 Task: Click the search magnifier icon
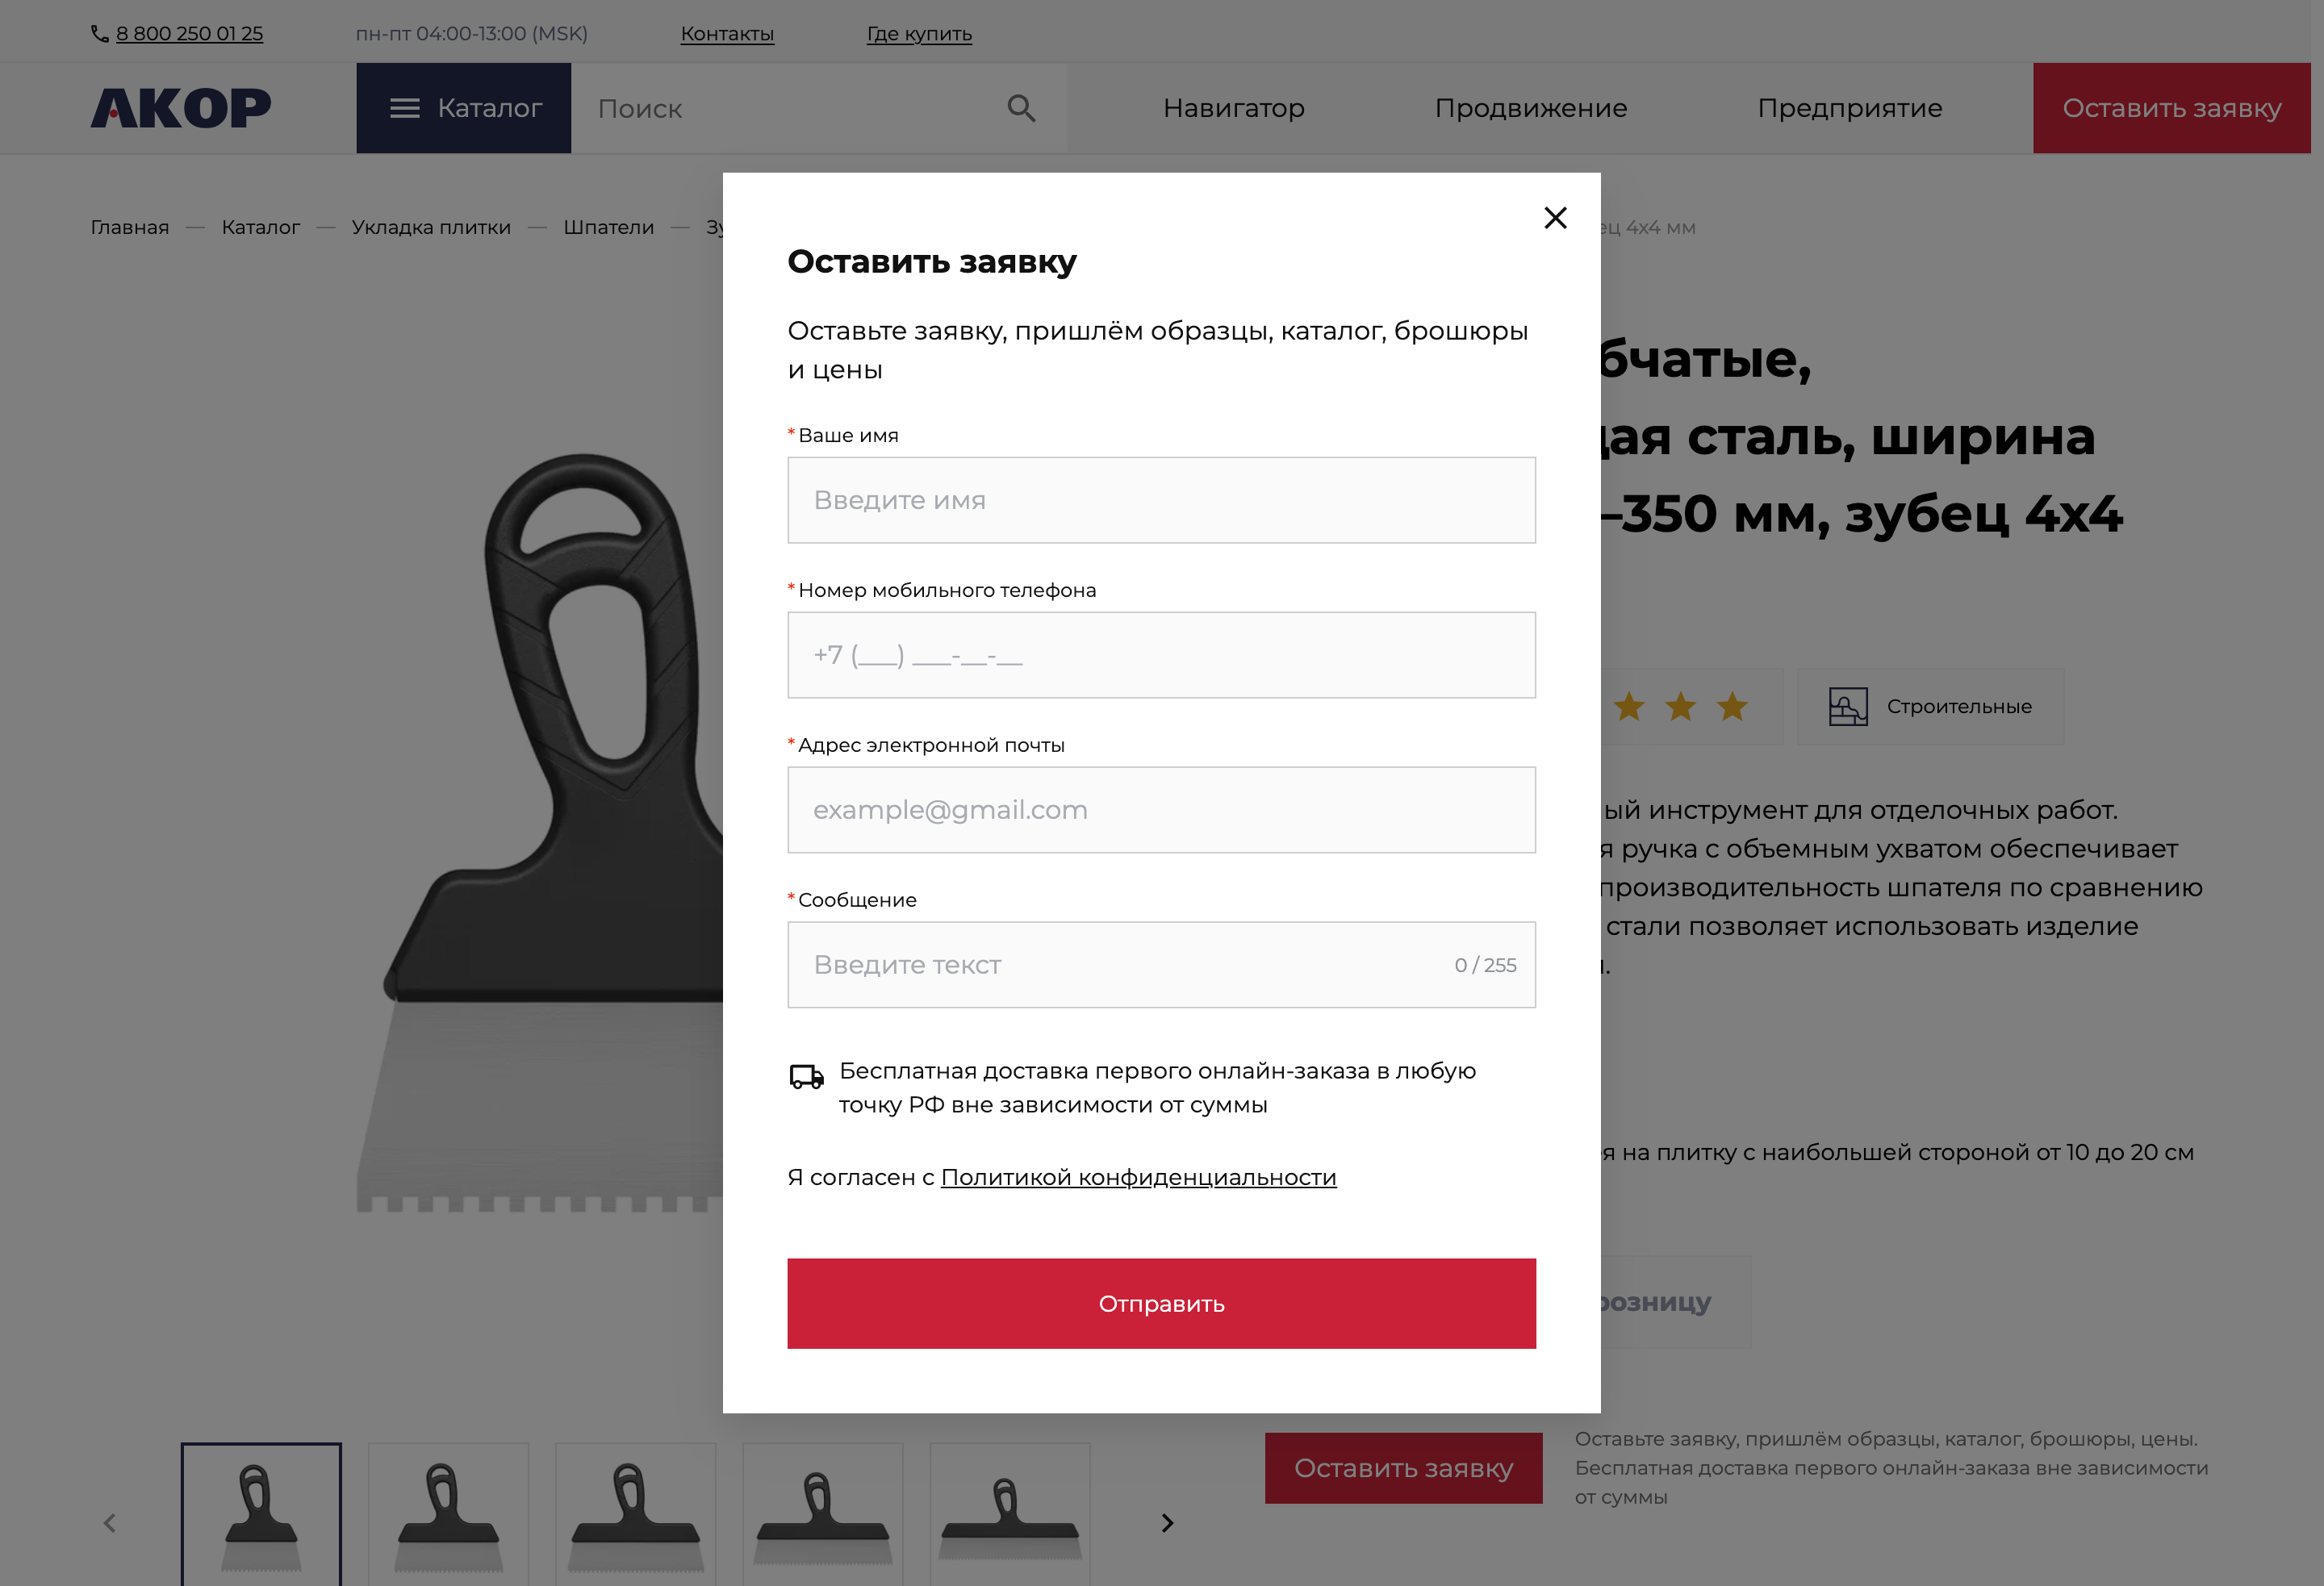1020,108
